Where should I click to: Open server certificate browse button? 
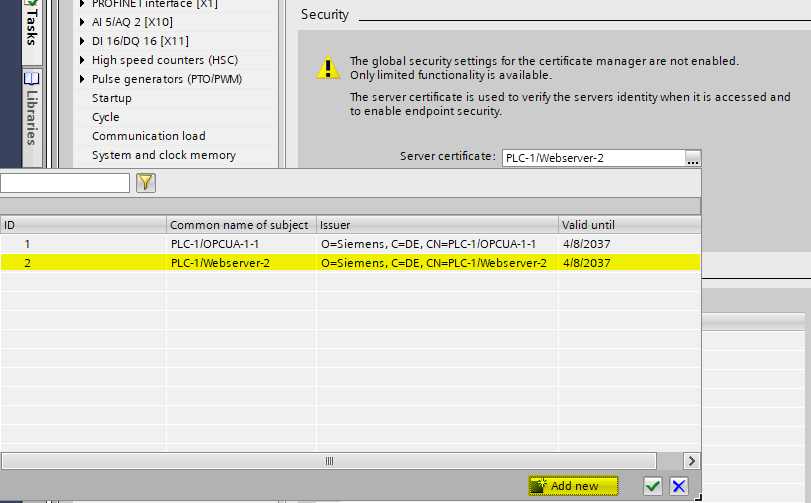(x=693, y=158)
